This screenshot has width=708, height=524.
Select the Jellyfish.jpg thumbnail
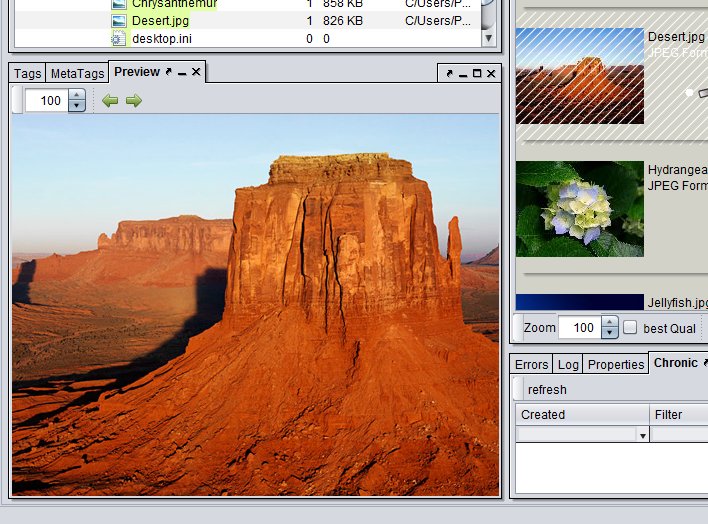tap(580, 302)
